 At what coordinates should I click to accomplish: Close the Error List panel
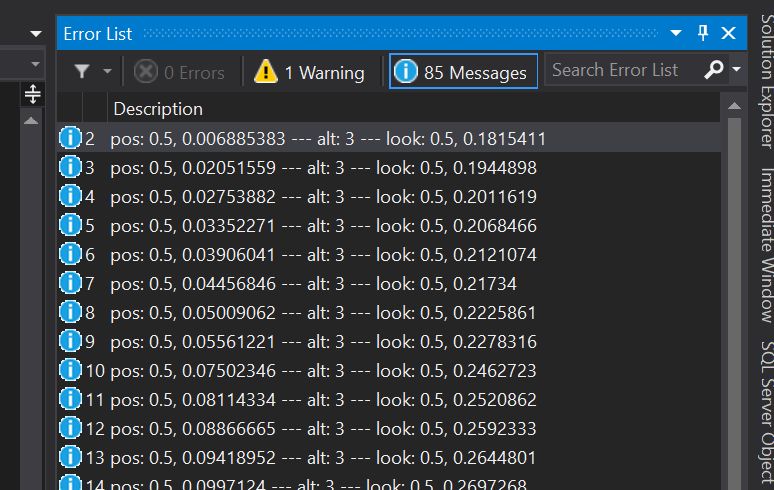tap(728, 33)
